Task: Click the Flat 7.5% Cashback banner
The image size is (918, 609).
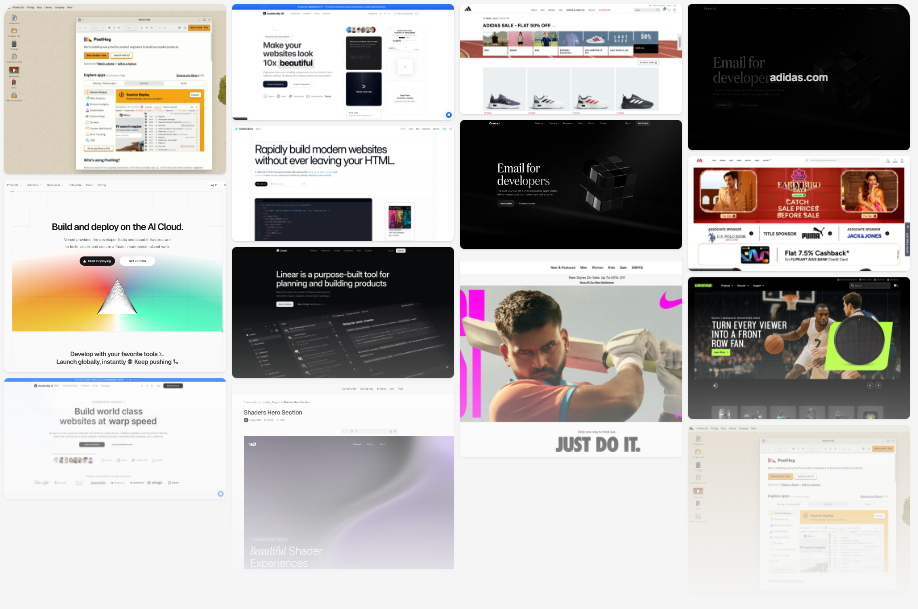Action: point(798,255)
